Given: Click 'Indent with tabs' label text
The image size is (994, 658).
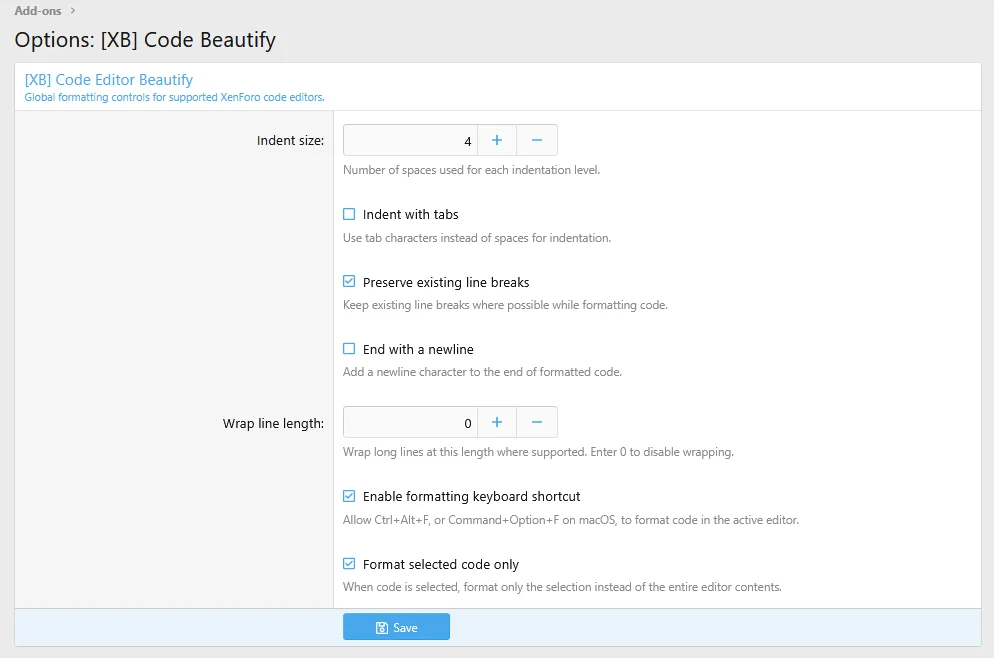Looking at the screenshot, I should [x=411, y=214].
